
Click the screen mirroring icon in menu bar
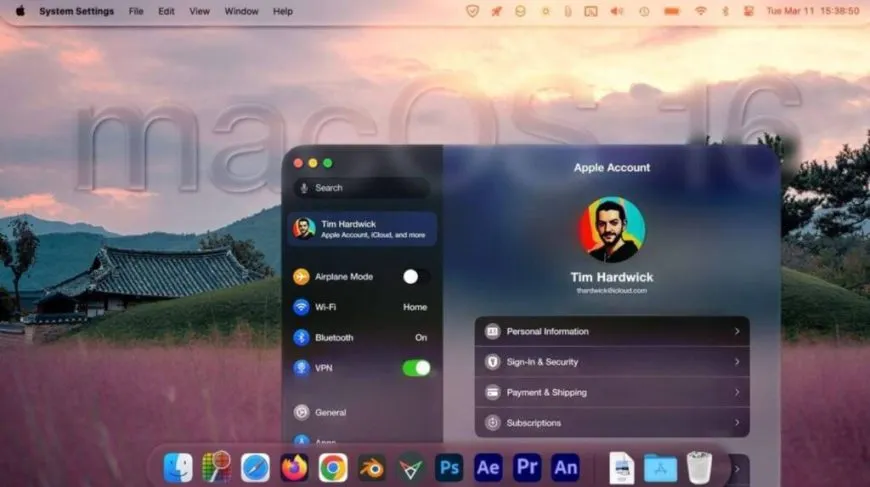(591, 11)
